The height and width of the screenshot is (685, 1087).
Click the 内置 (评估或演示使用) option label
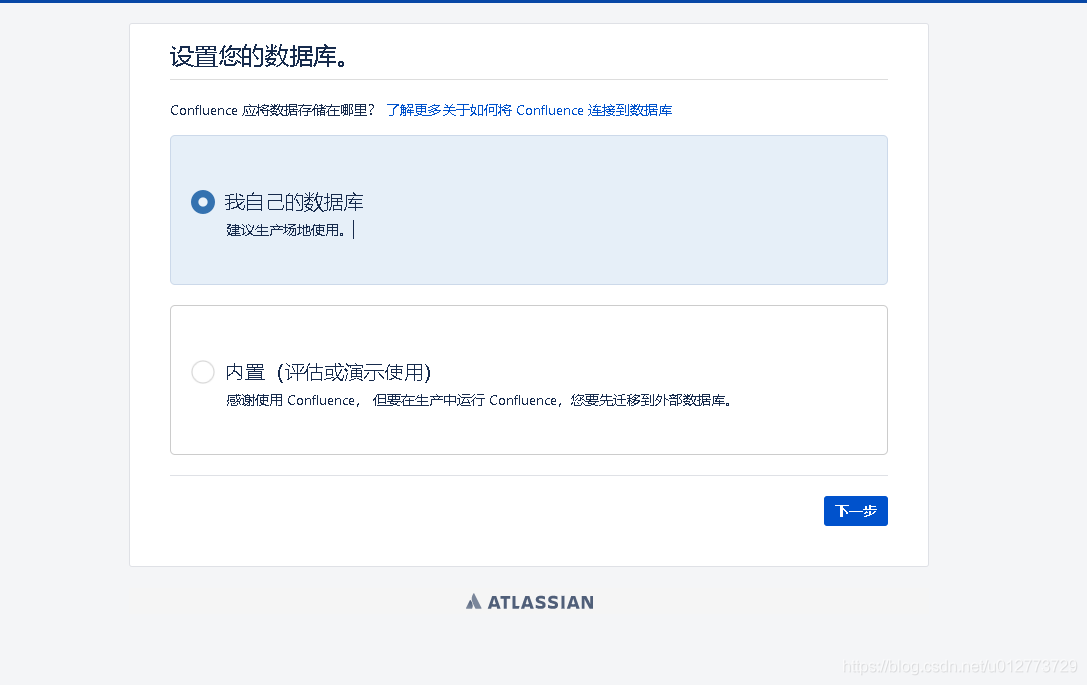pos(328,372)
